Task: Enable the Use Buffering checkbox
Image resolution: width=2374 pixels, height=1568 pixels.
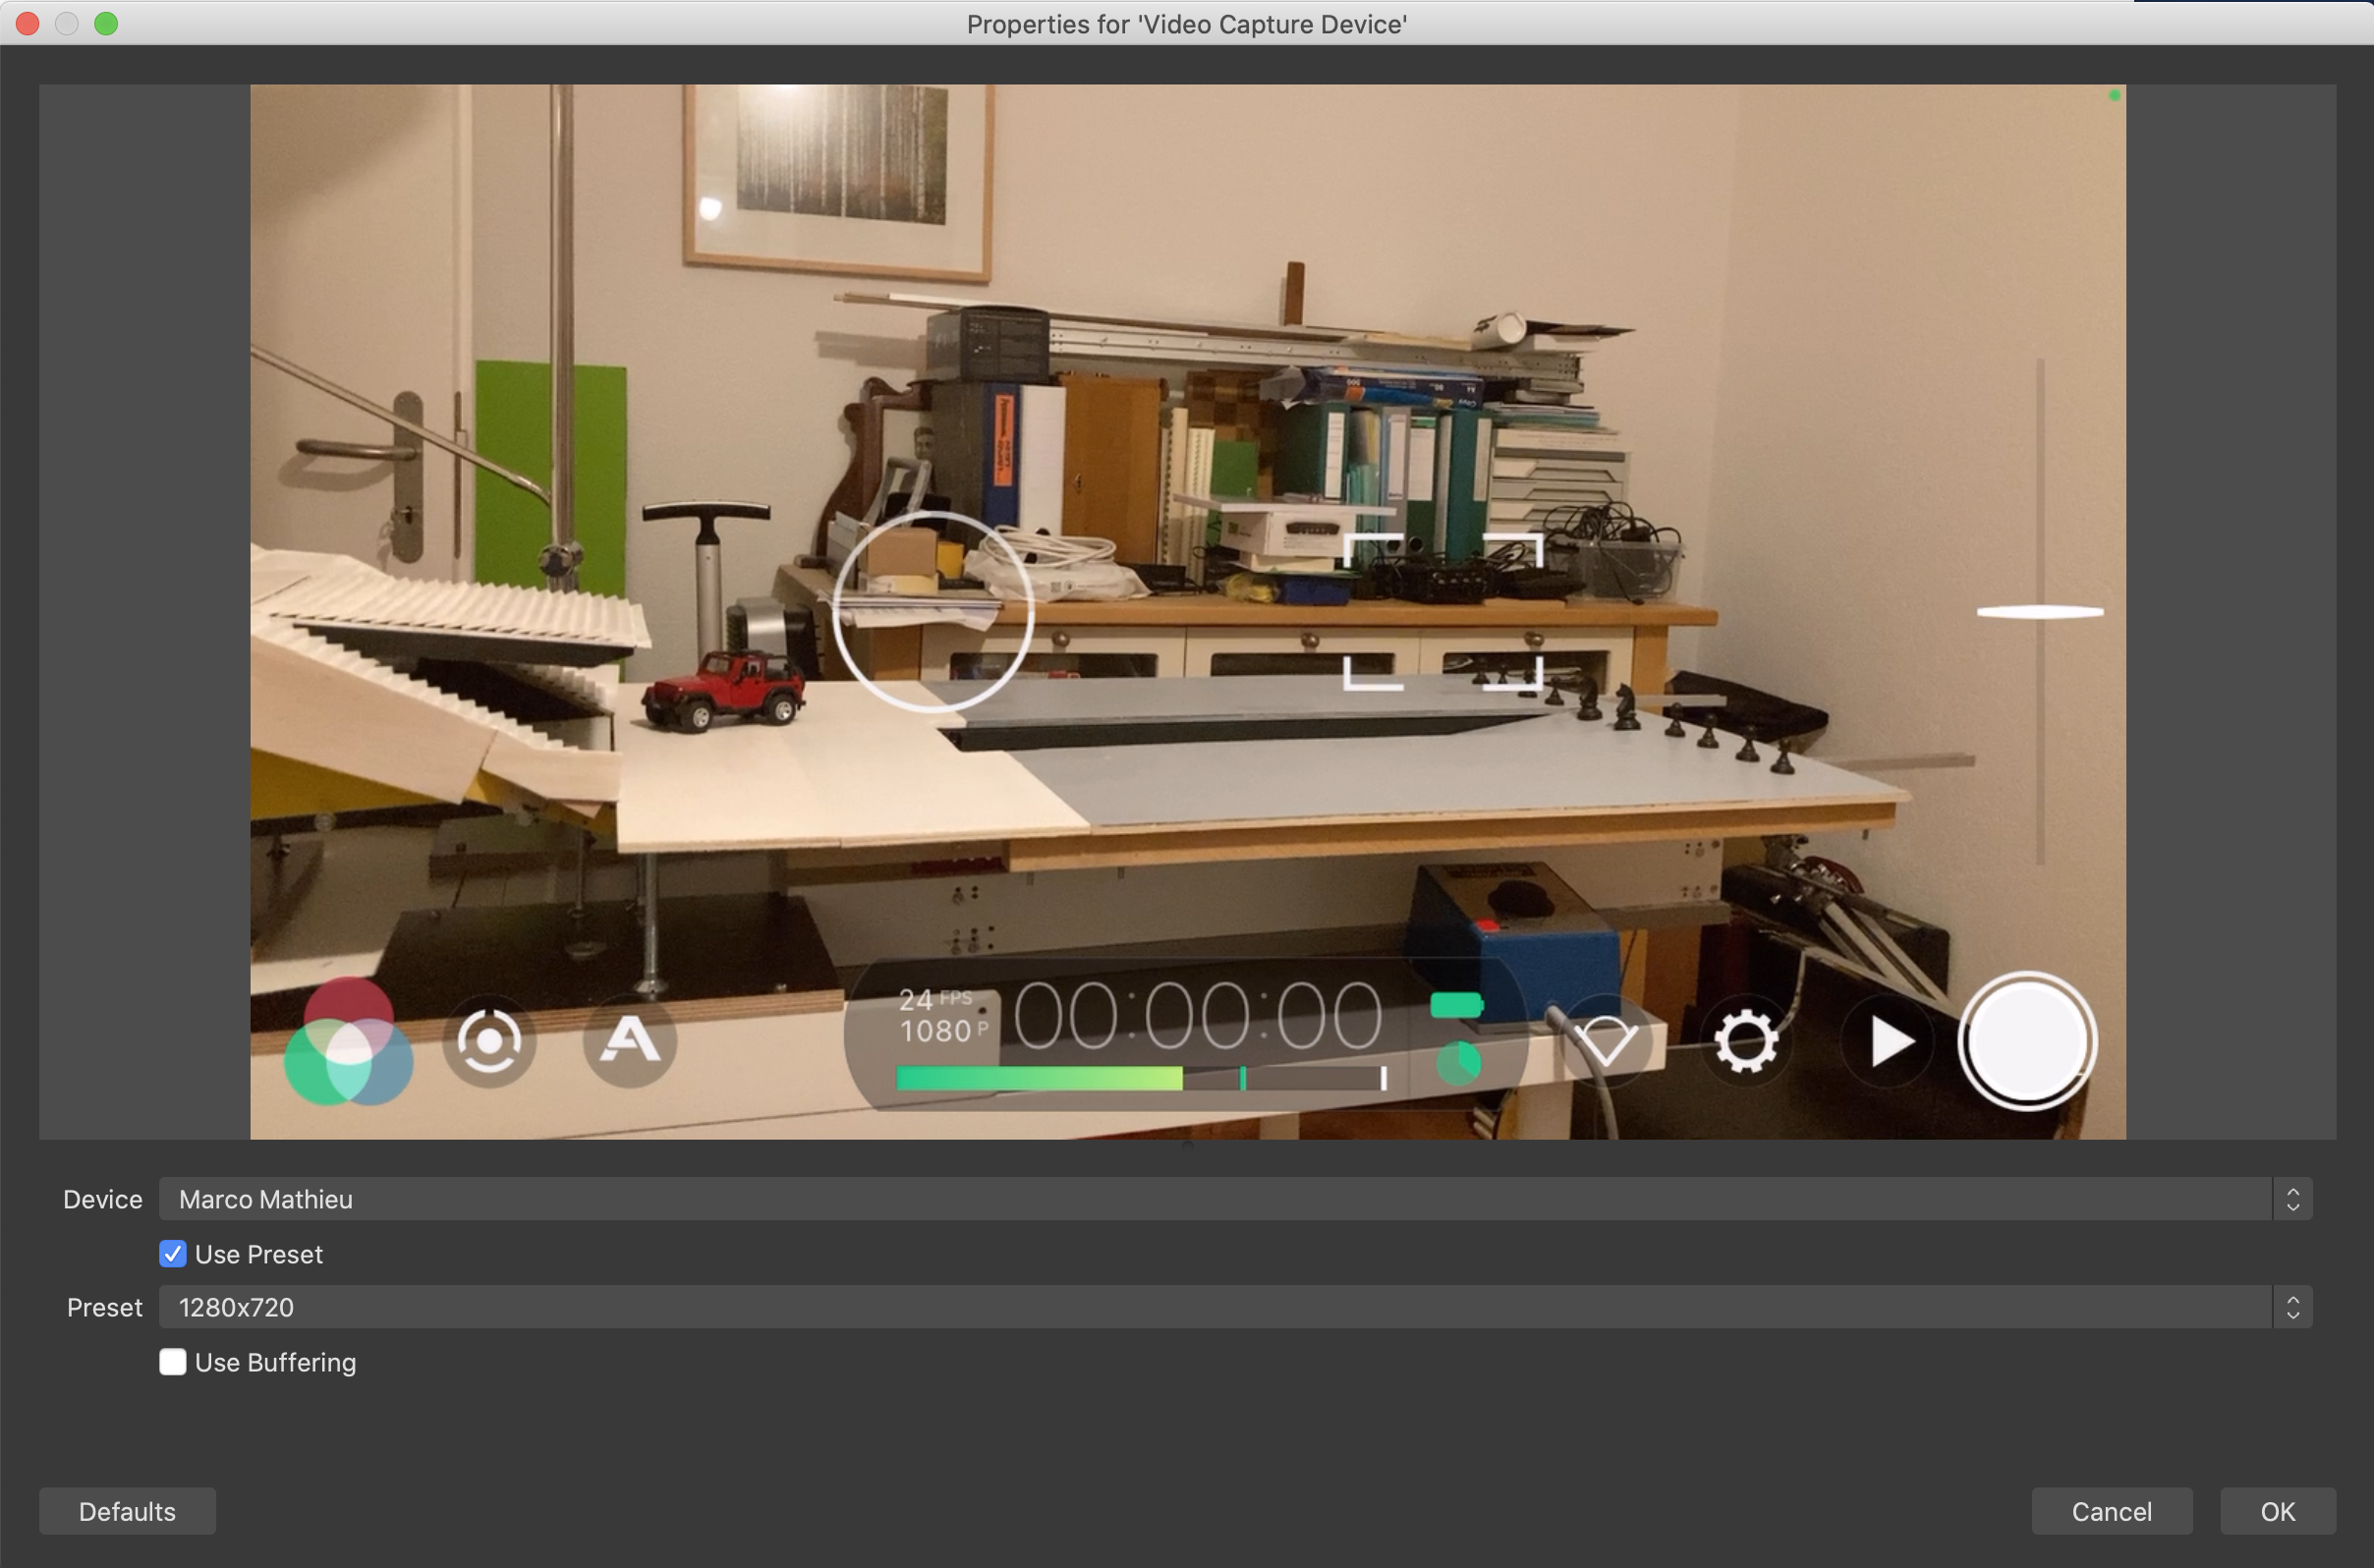Action: tap(173, 1362)
